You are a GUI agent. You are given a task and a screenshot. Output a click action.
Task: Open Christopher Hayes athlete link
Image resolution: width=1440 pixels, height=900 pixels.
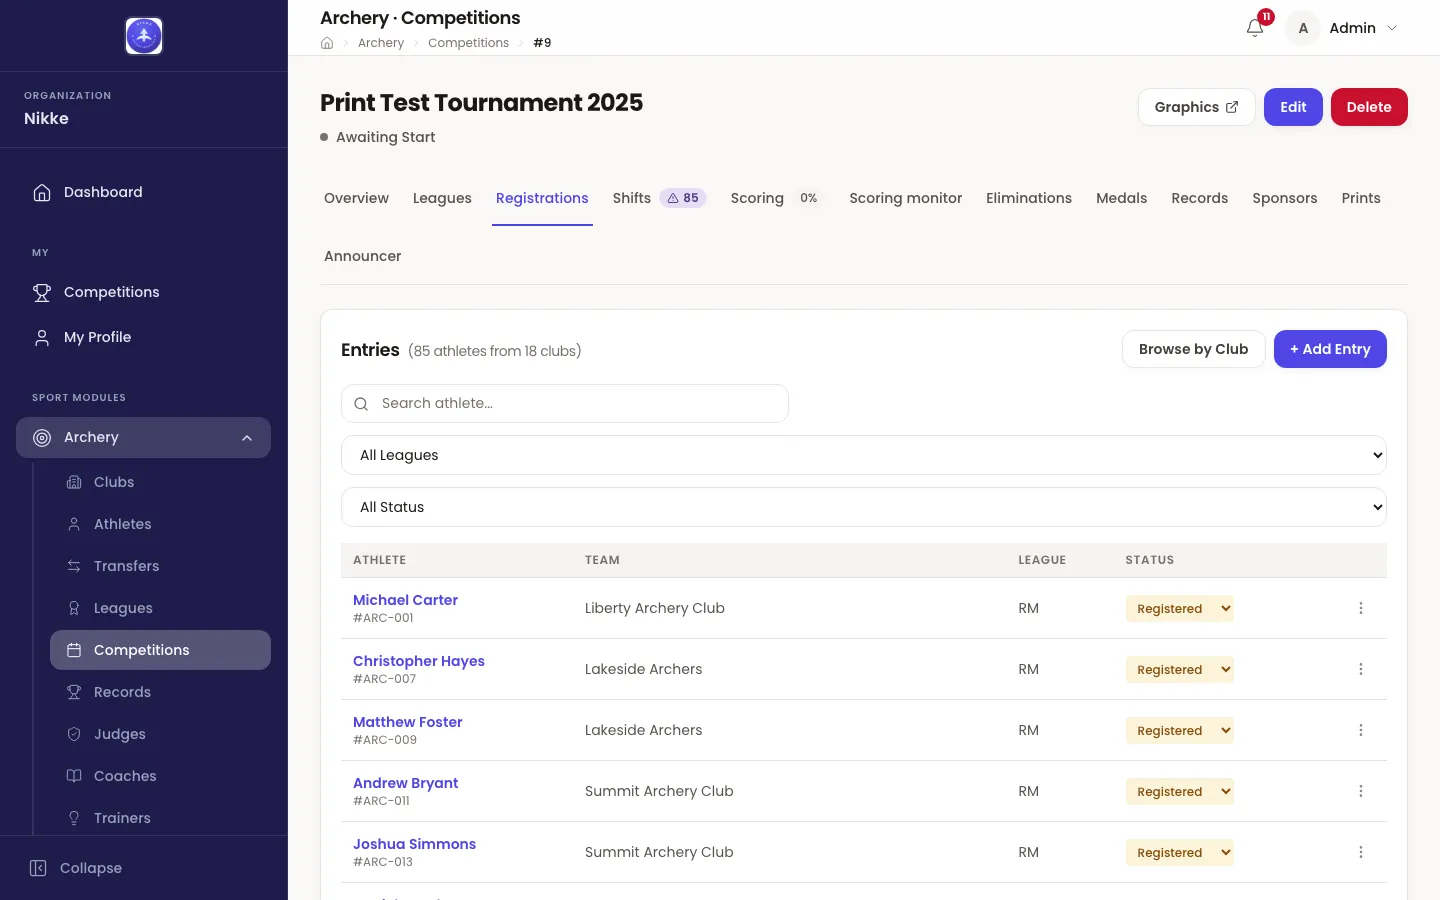tap(419, 661)
